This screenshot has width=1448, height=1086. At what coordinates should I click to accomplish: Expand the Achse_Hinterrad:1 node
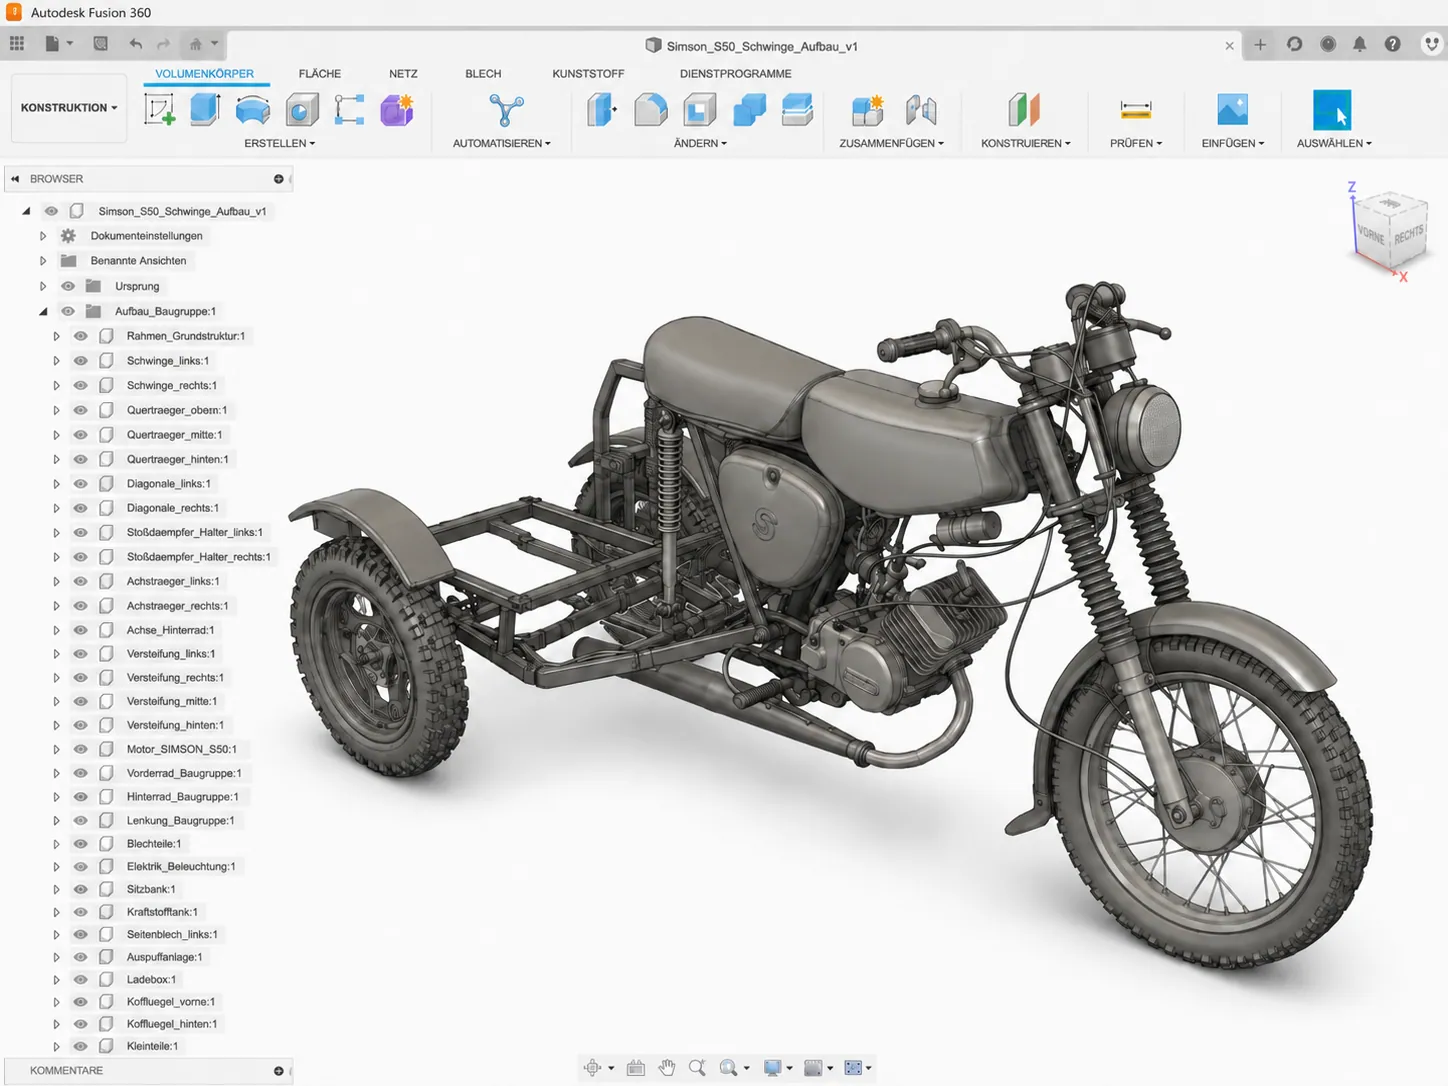coord(56,630)
